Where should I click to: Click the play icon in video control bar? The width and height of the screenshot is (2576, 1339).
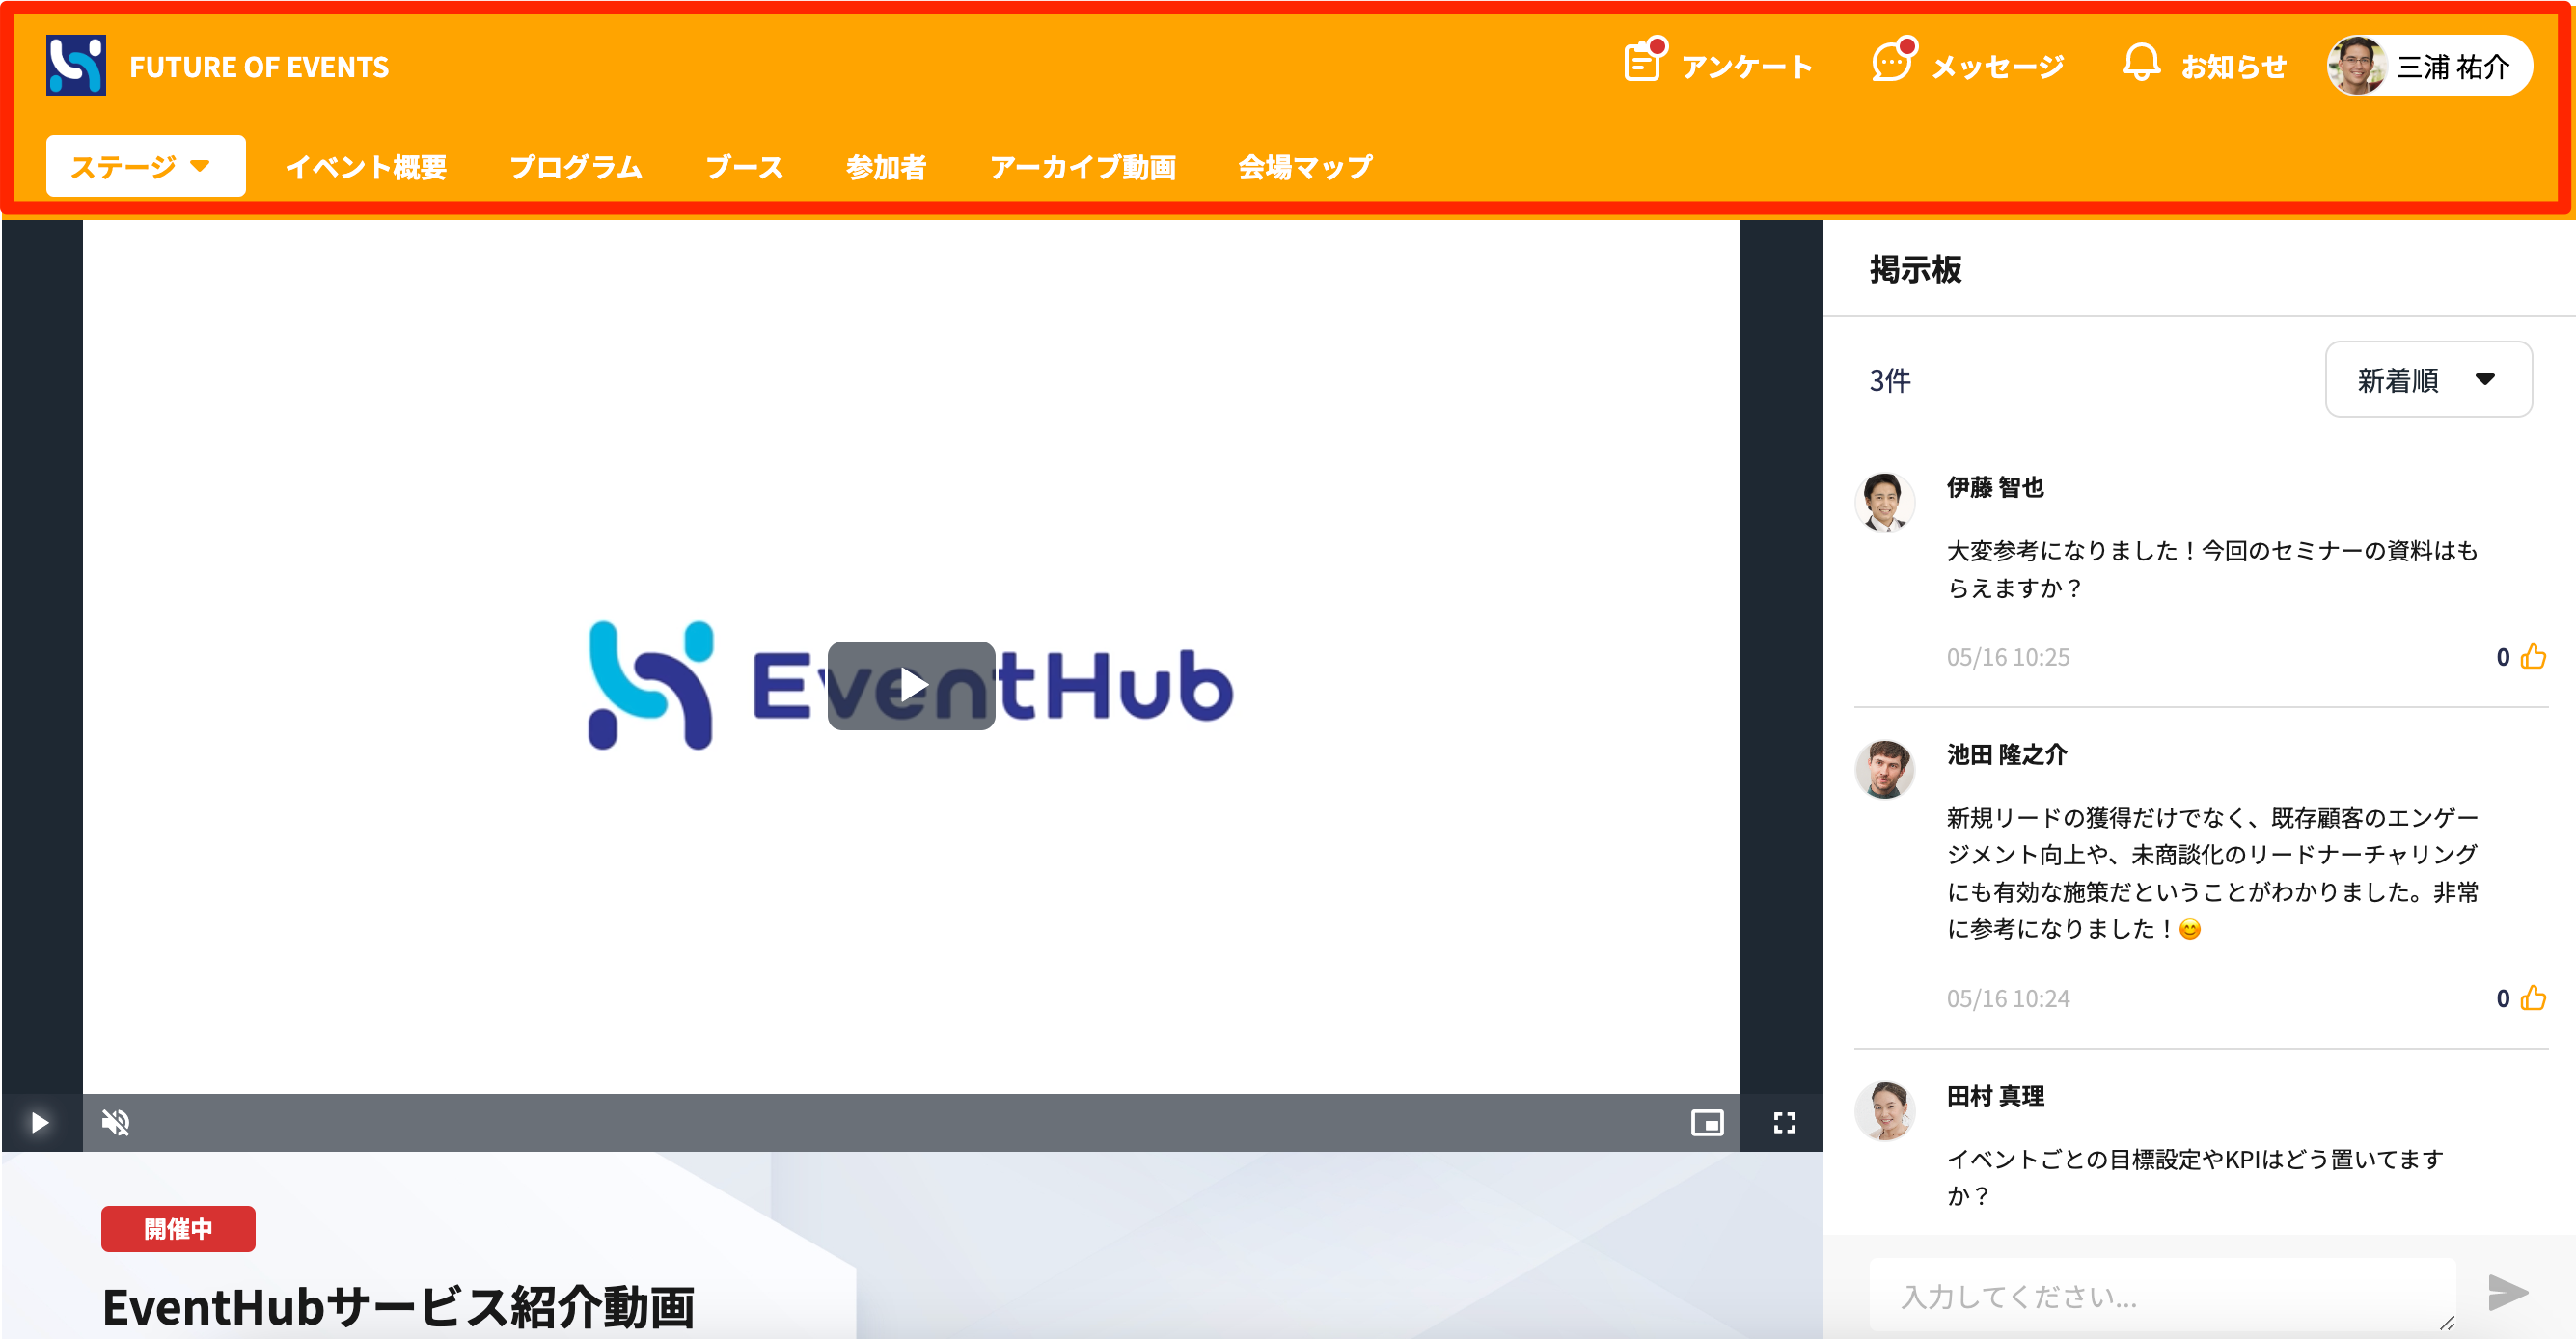(x=39, y=1123)
